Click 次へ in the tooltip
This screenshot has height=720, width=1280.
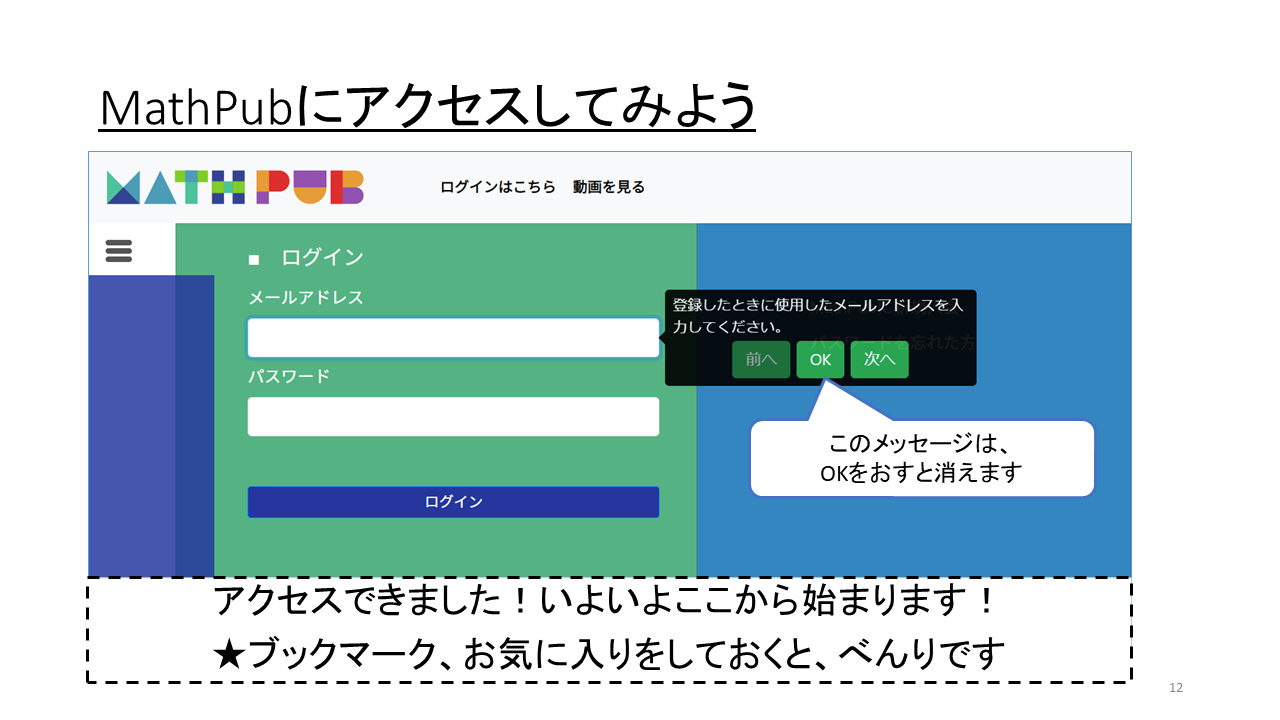tap(879, 360)
